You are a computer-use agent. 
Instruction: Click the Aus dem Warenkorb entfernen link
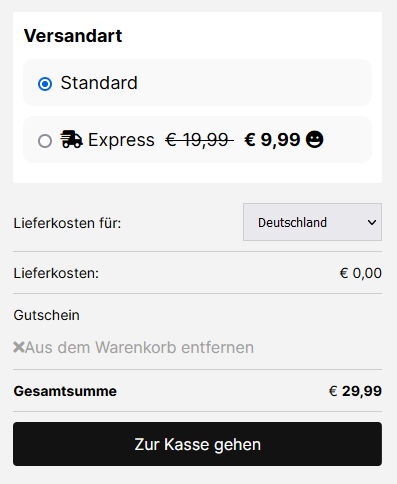(139, 347)
